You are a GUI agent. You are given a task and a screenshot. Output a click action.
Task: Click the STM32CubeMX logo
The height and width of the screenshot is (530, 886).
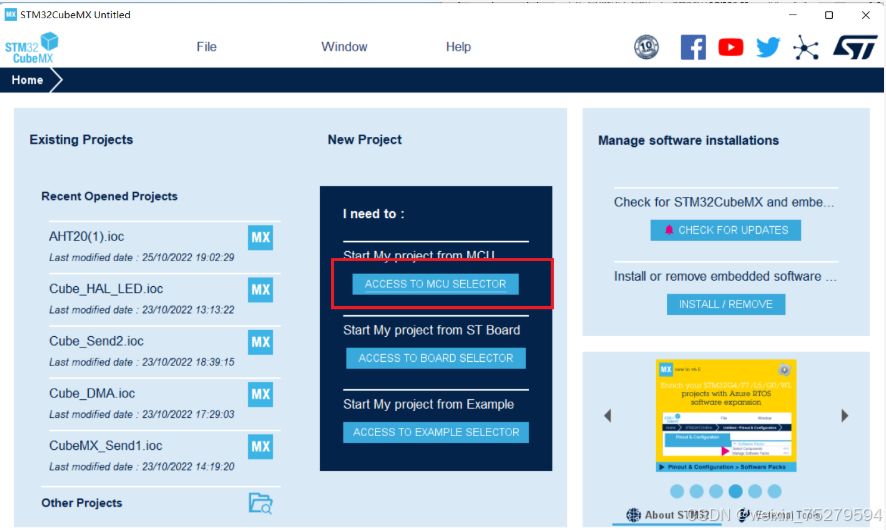point(32,48)
